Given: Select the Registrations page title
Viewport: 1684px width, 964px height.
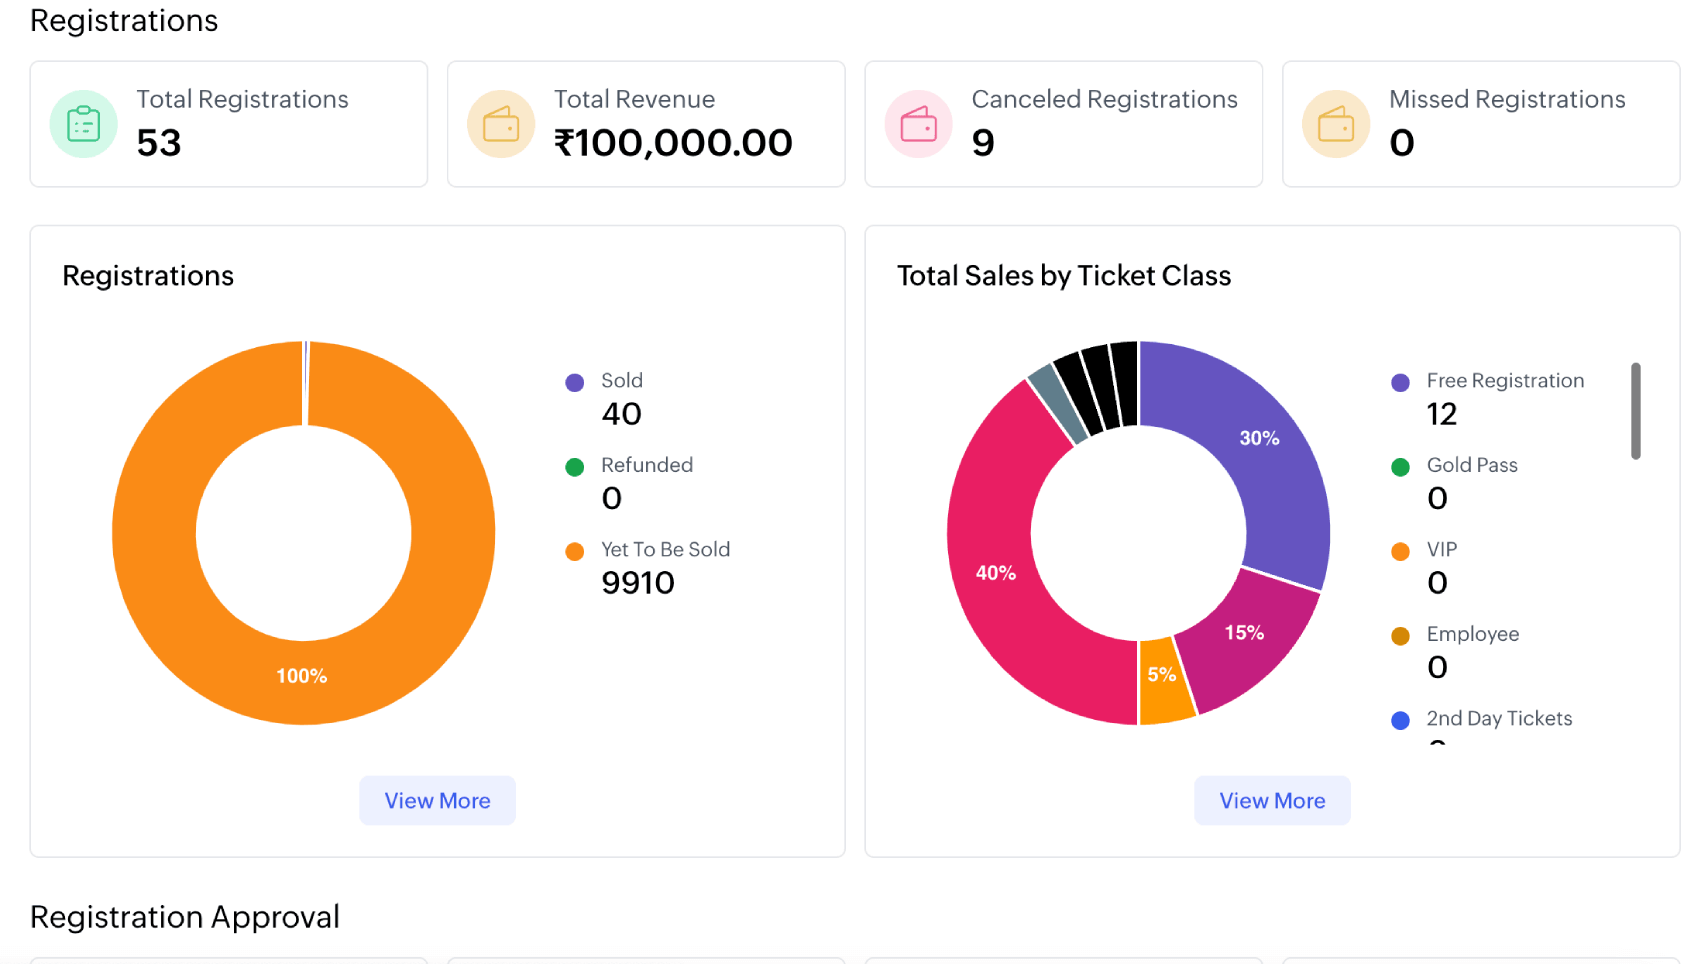Looking at the screenshot, I should (x=123, y=20).
